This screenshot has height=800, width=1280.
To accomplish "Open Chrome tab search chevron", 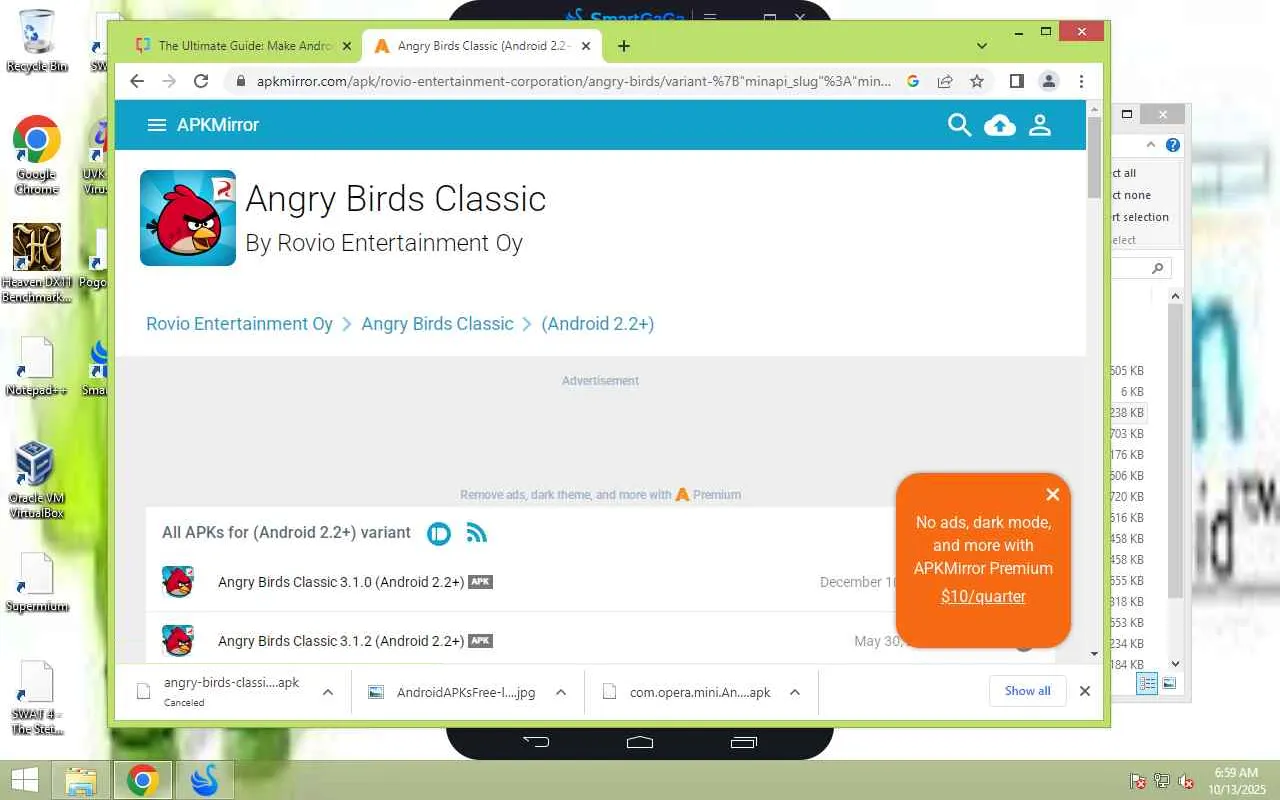I will point(982,46).
